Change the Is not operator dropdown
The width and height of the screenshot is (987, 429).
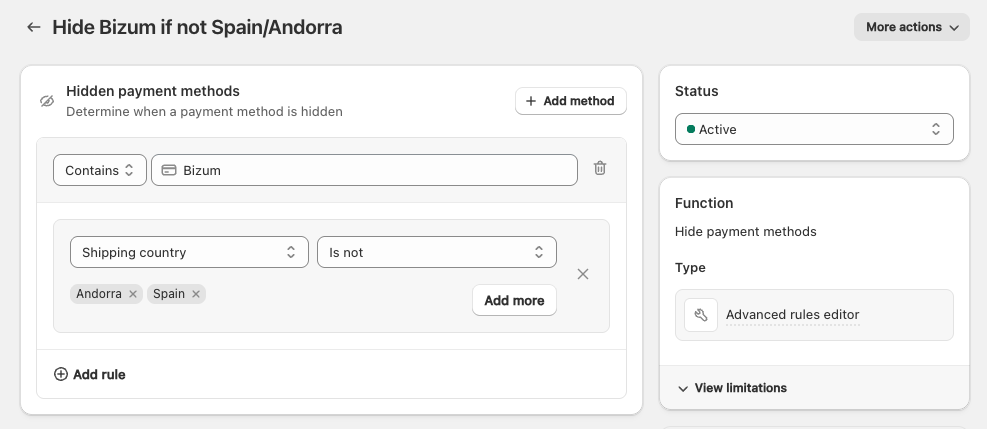(x=436, y=252)
